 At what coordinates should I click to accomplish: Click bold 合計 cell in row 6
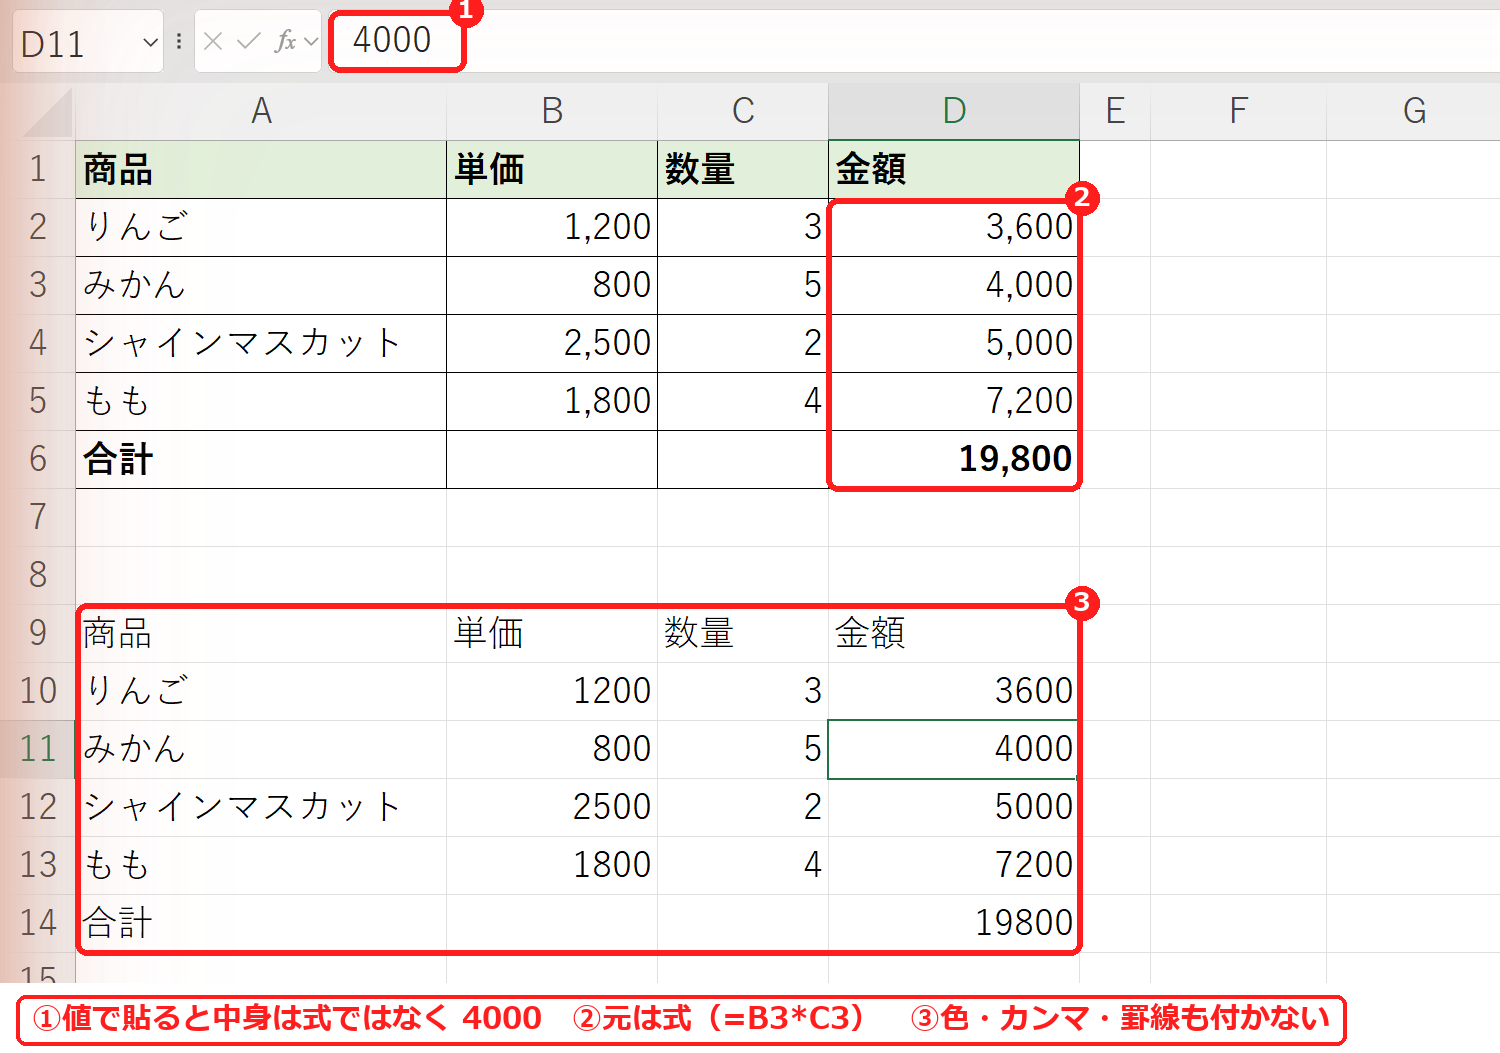click(x=261, y=459)
